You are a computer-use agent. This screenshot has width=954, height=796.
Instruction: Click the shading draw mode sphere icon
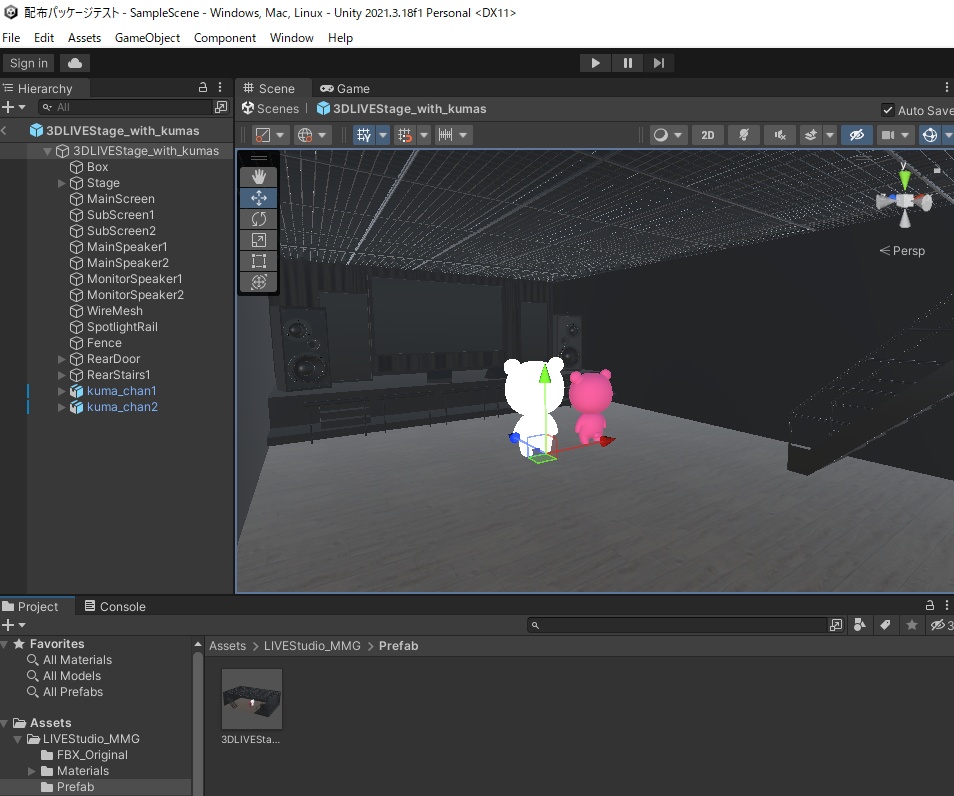[x=661, y=135]
